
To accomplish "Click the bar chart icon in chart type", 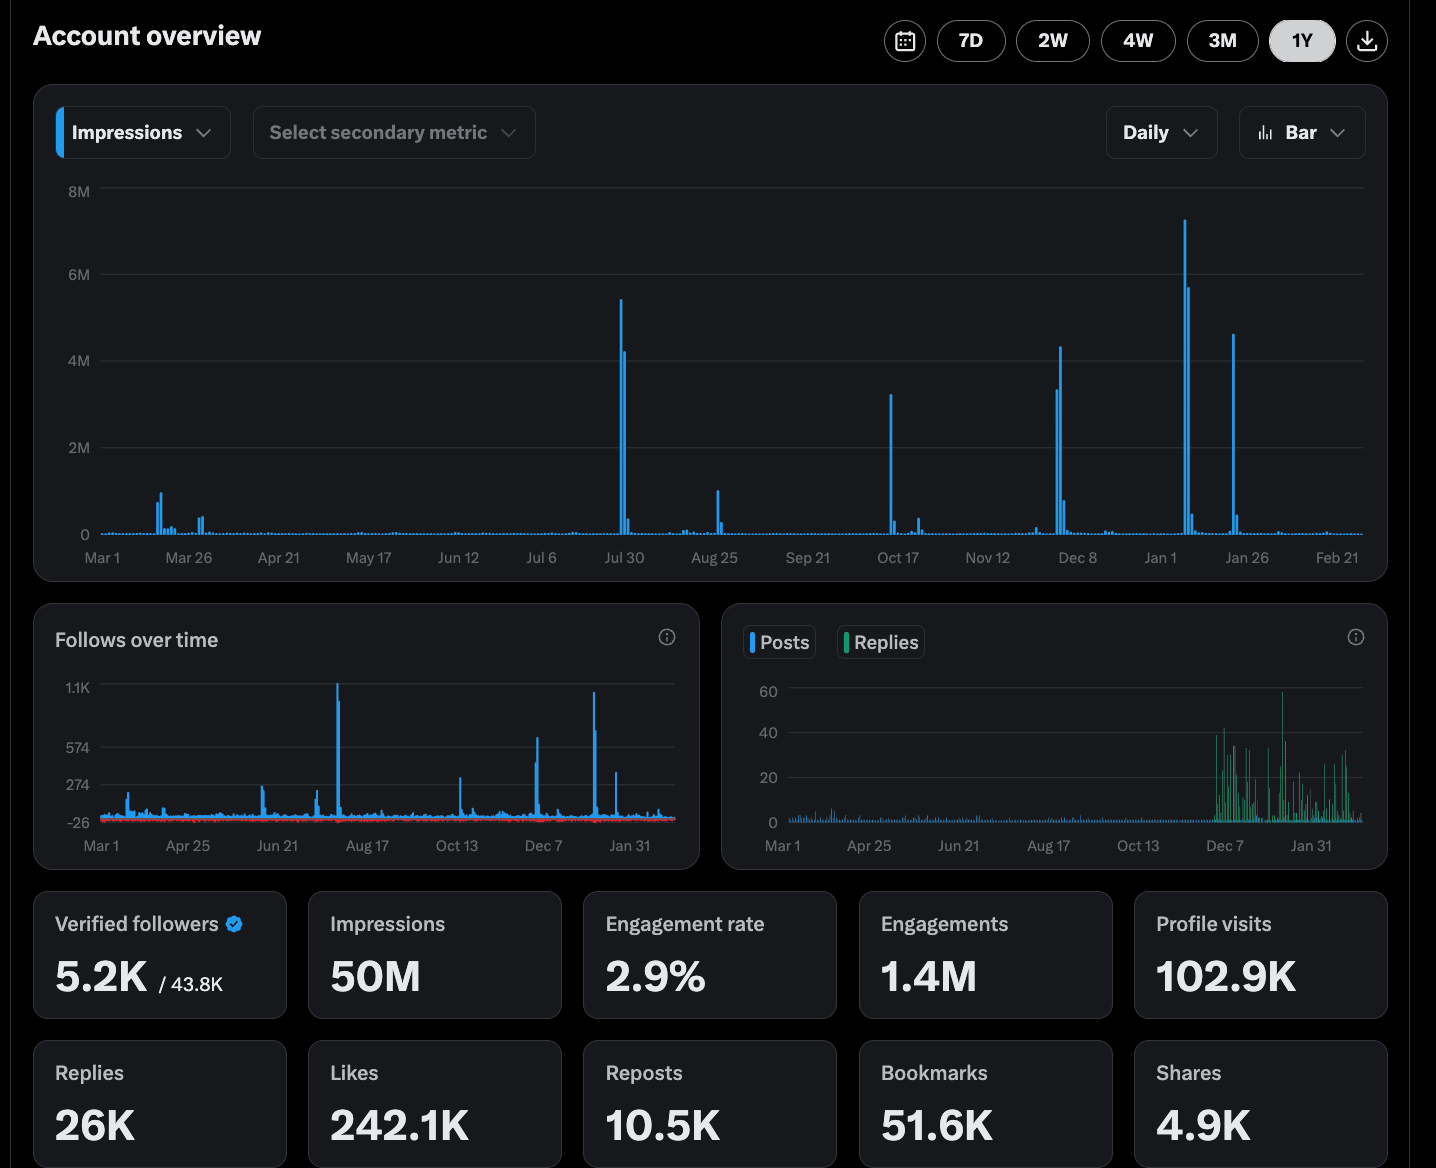I will (x=1265, y=133).
